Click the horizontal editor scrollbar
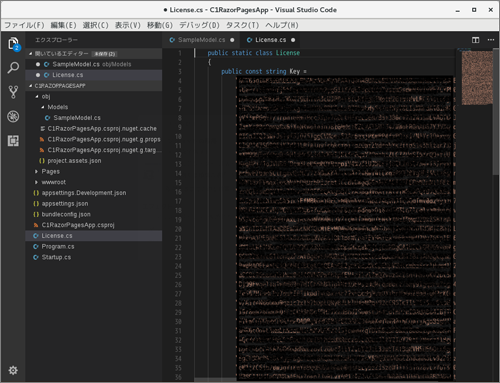This screenshot has height=383, width=500. point(215,379)
